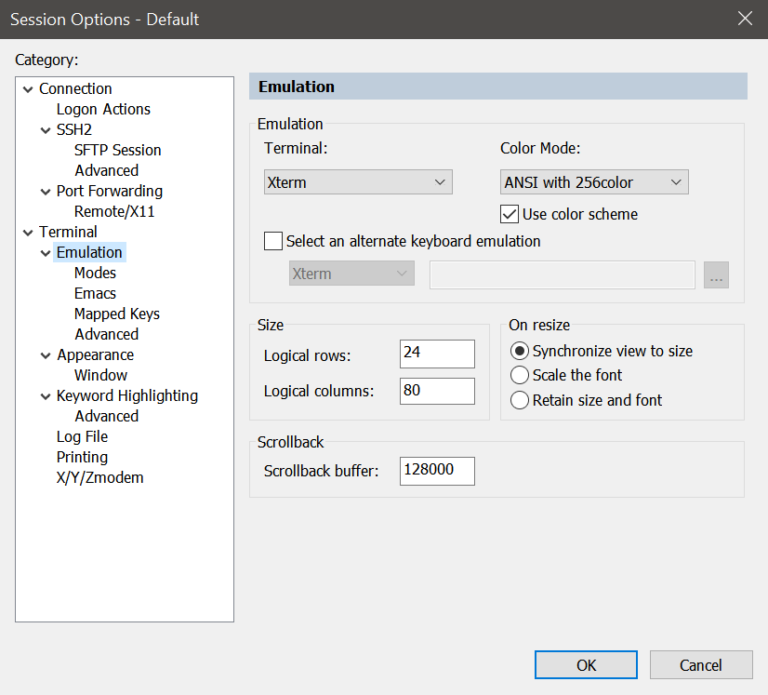This screenshot has width=768, height=695.
Task: Open the Log File settings
Action: tap(82, 437)
